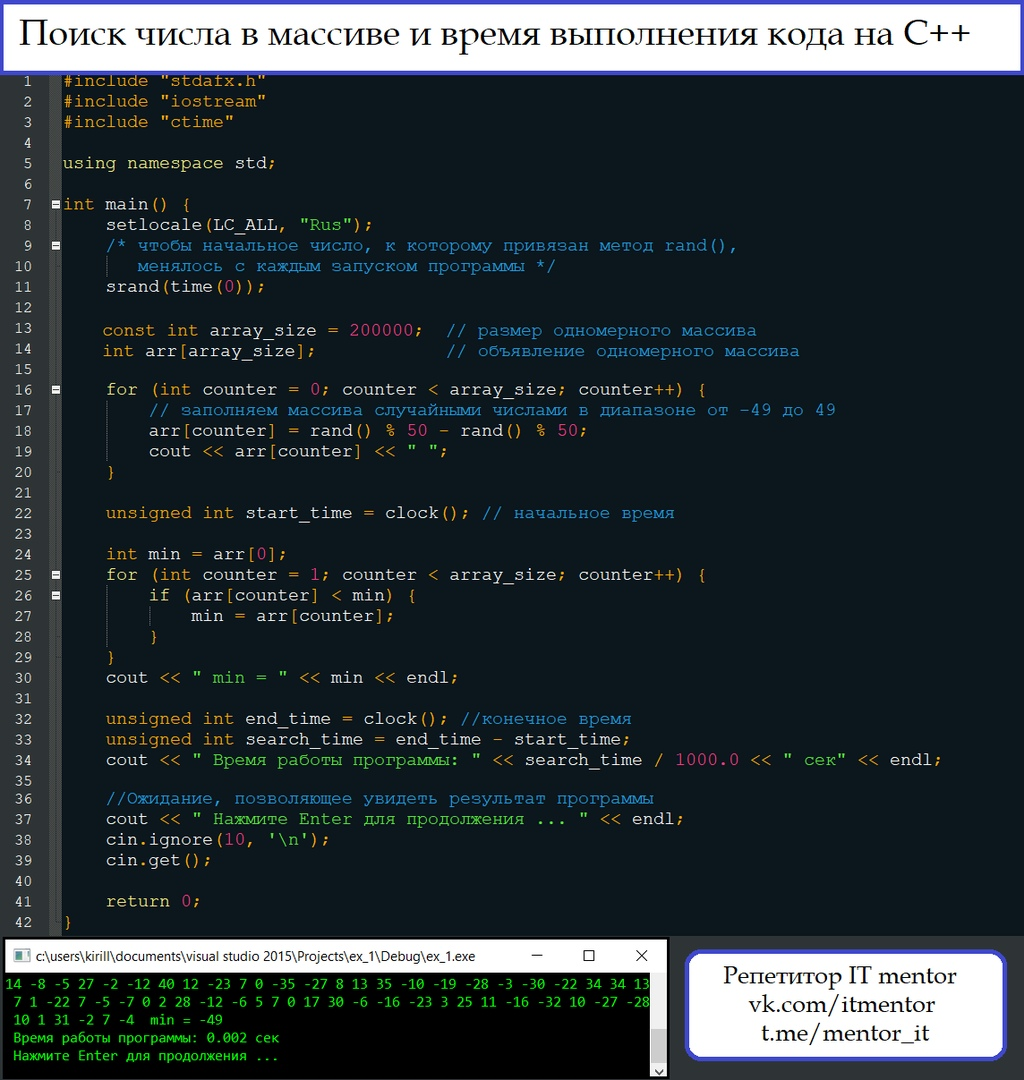
Task: Click the 'Репетитор IT mentor' heading
Action: [839, 976]
